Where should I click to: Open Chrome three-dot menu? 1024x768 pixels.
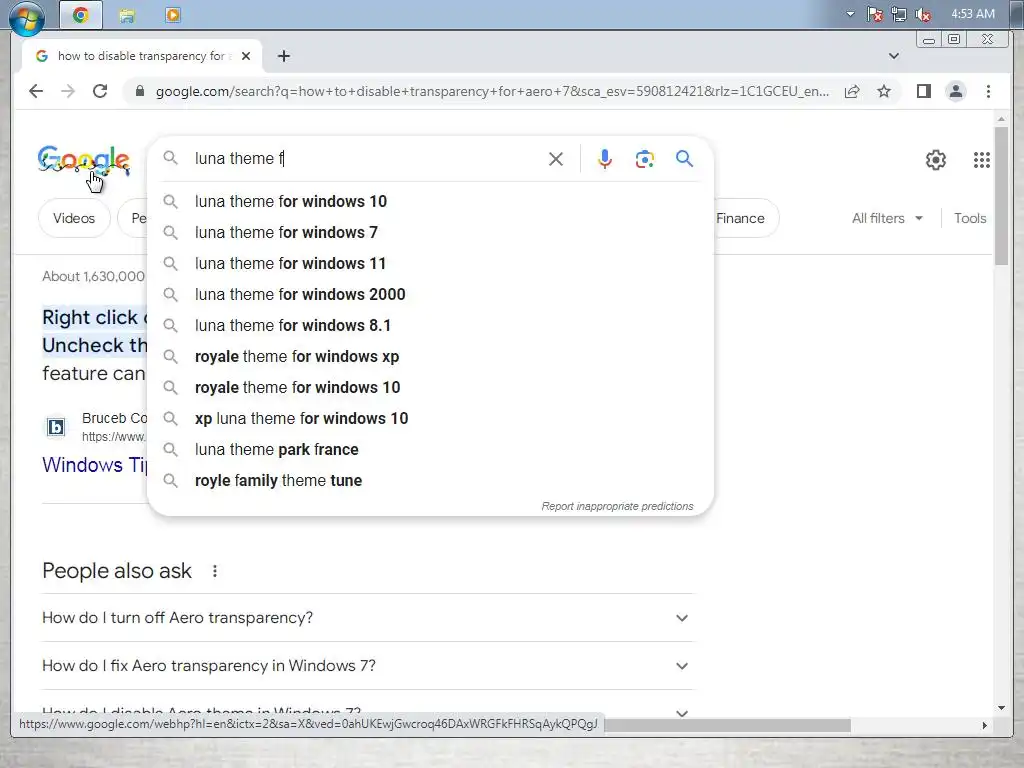click(988, 91)
